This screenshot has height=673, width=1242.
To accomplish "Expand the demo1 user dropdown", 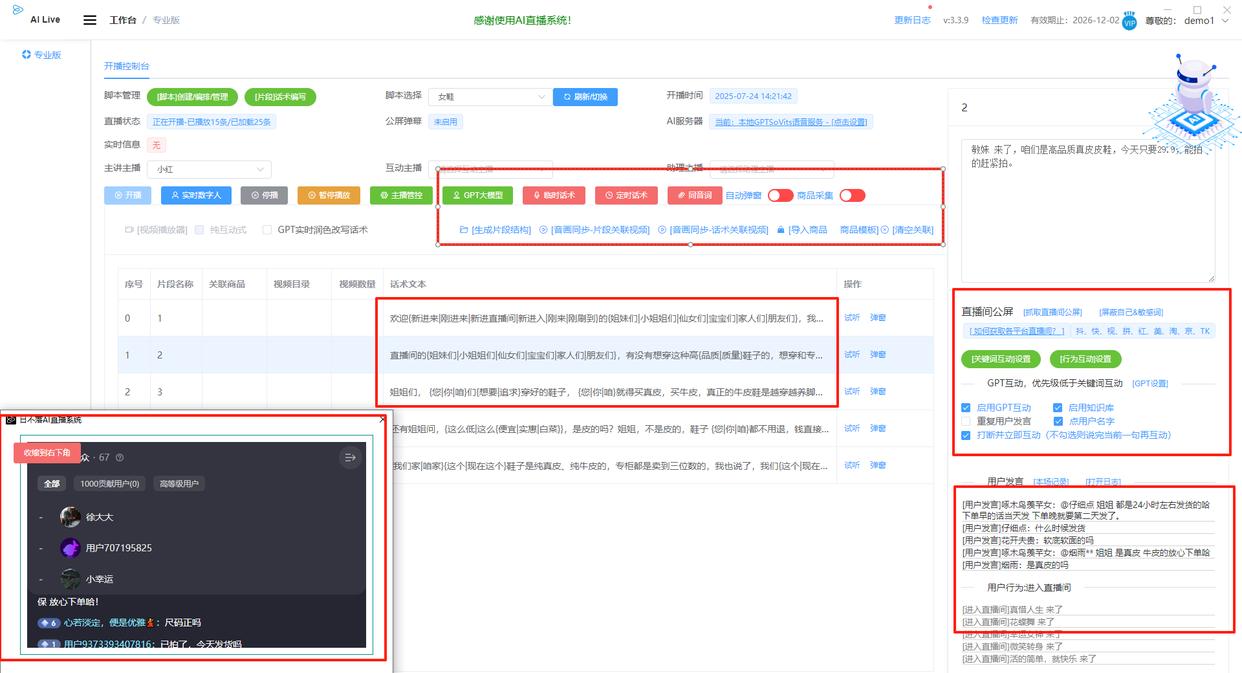I will click(1205, 20).
